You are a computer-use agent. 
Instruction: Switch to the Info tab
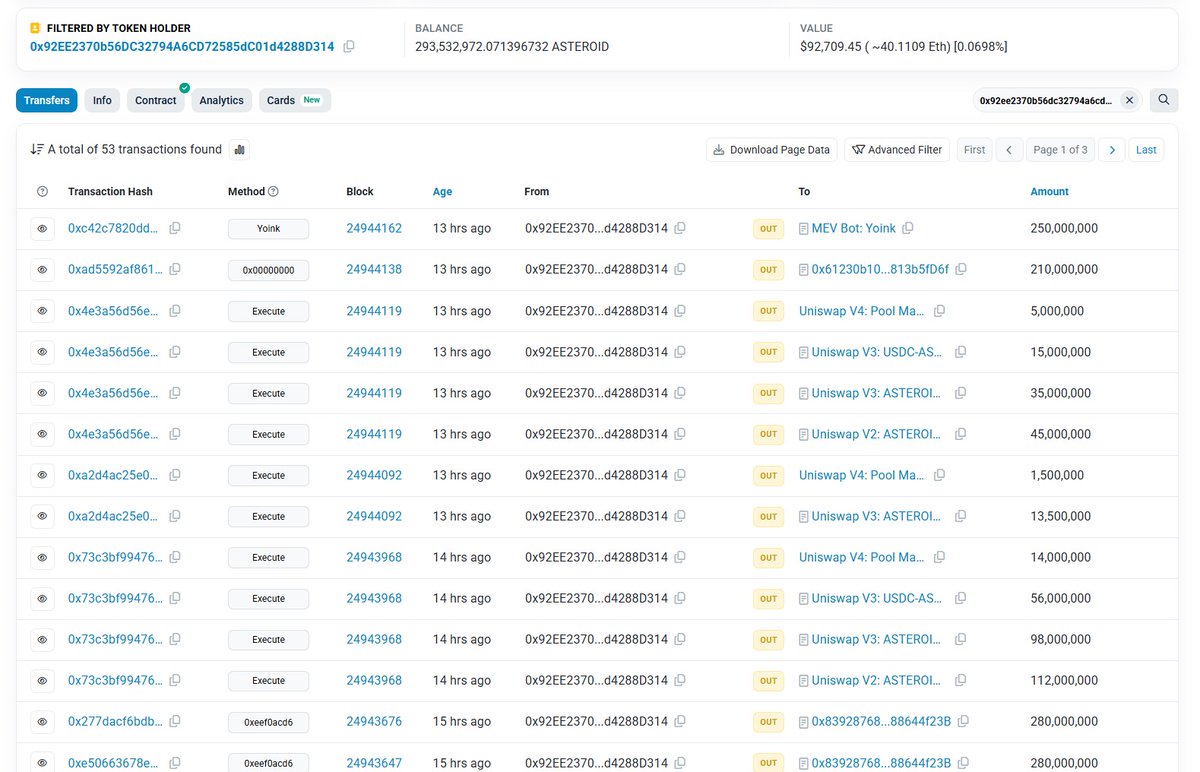[x=102, y=100]
